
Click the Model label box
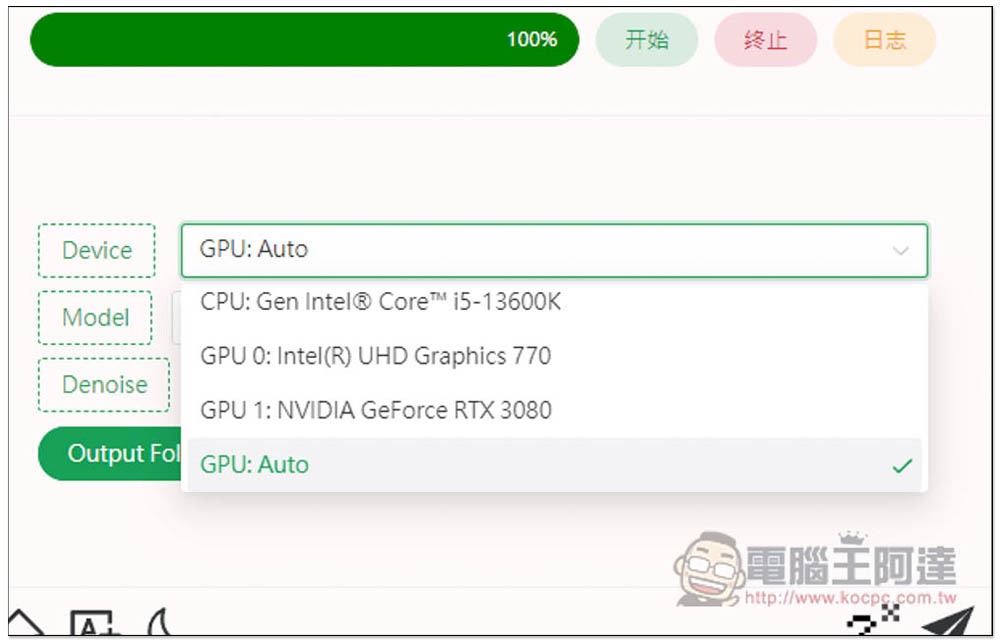96,318
